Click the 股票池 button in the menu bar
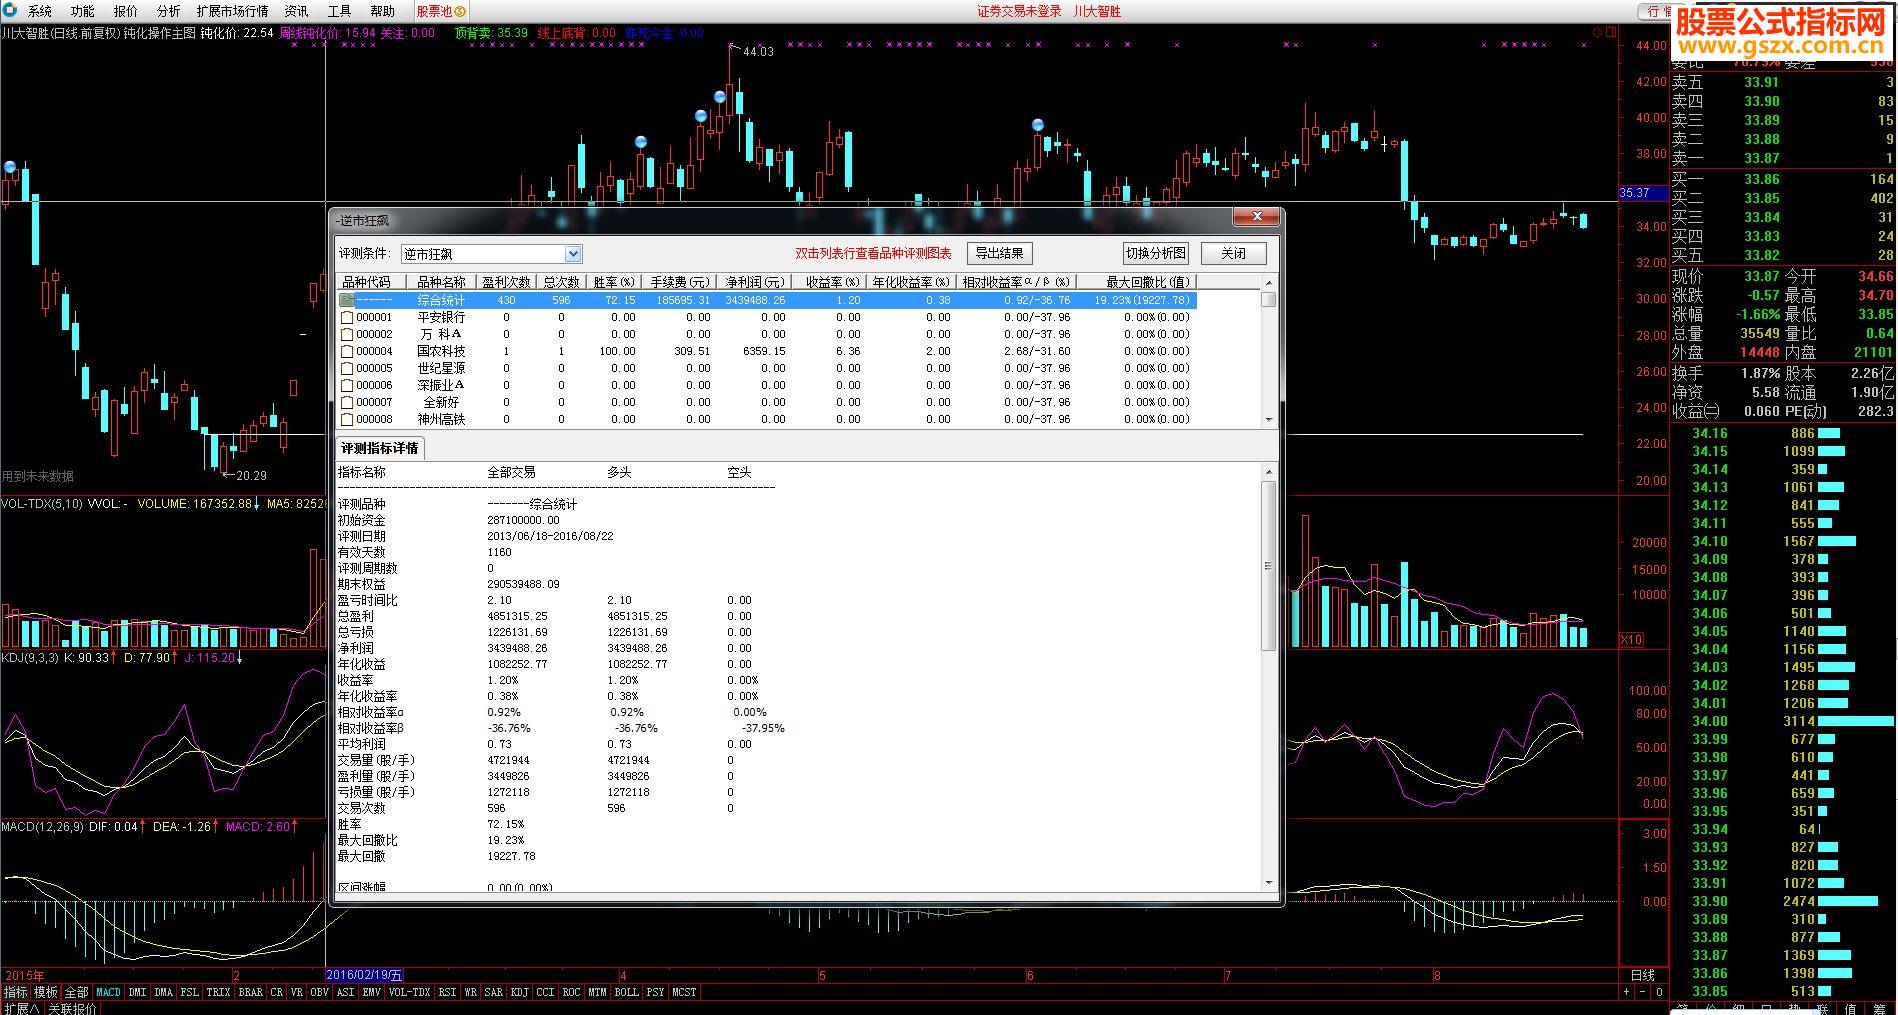This screenshot has height=1015, width=1898. pos(440,11)
